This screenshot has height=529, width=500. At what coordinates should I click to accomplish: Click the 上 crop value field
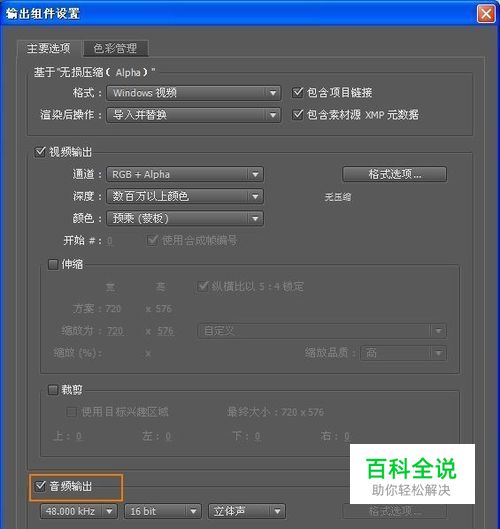tap(79, 436)
